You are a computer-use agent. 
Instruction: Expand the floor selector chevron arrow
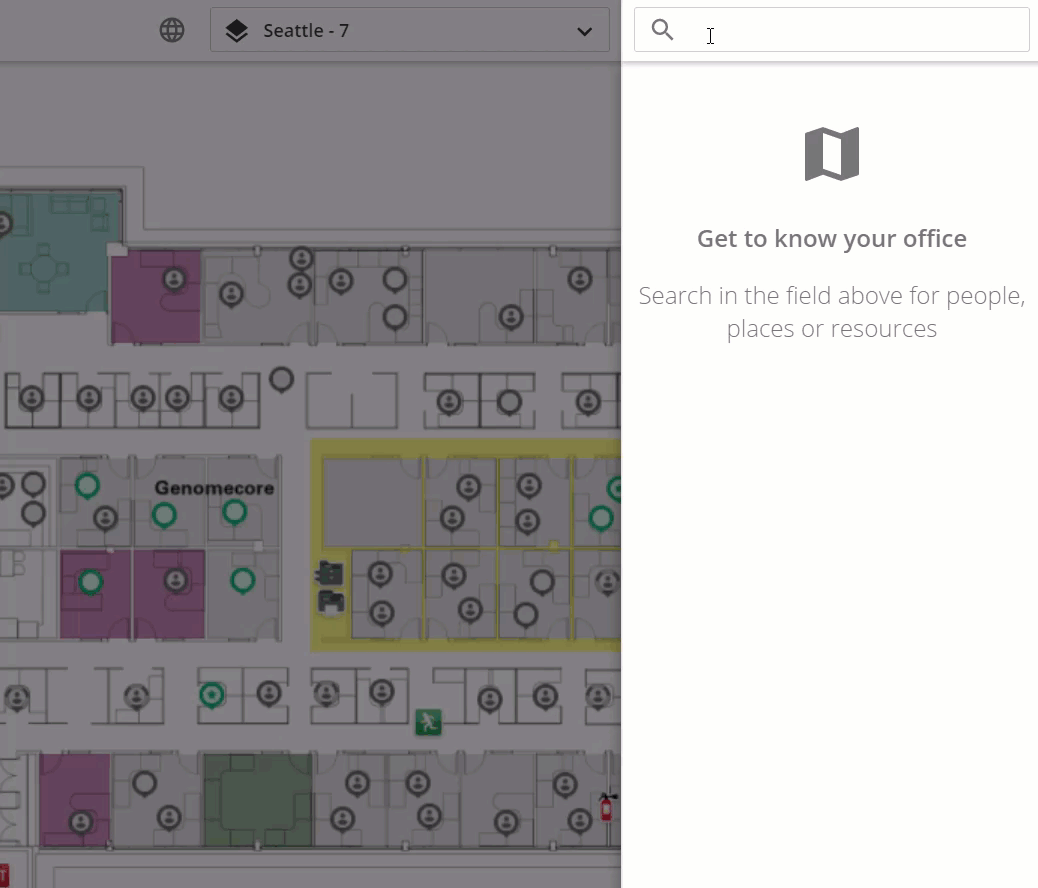tap(584, 31)
